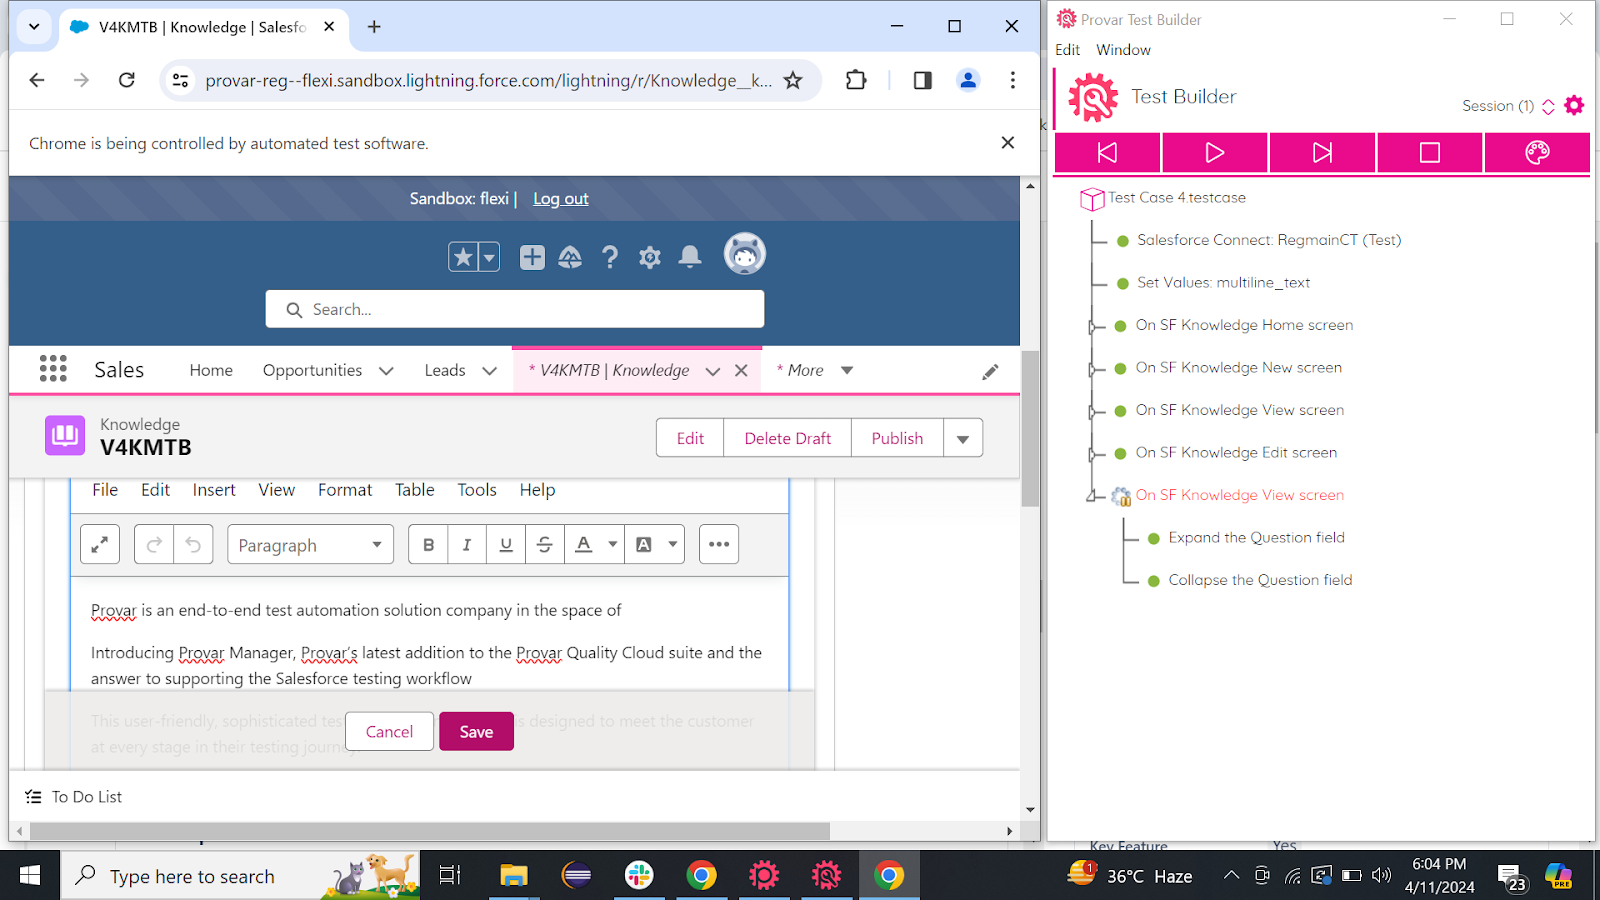Open the text color dropdown arrow

click(613, 544)
